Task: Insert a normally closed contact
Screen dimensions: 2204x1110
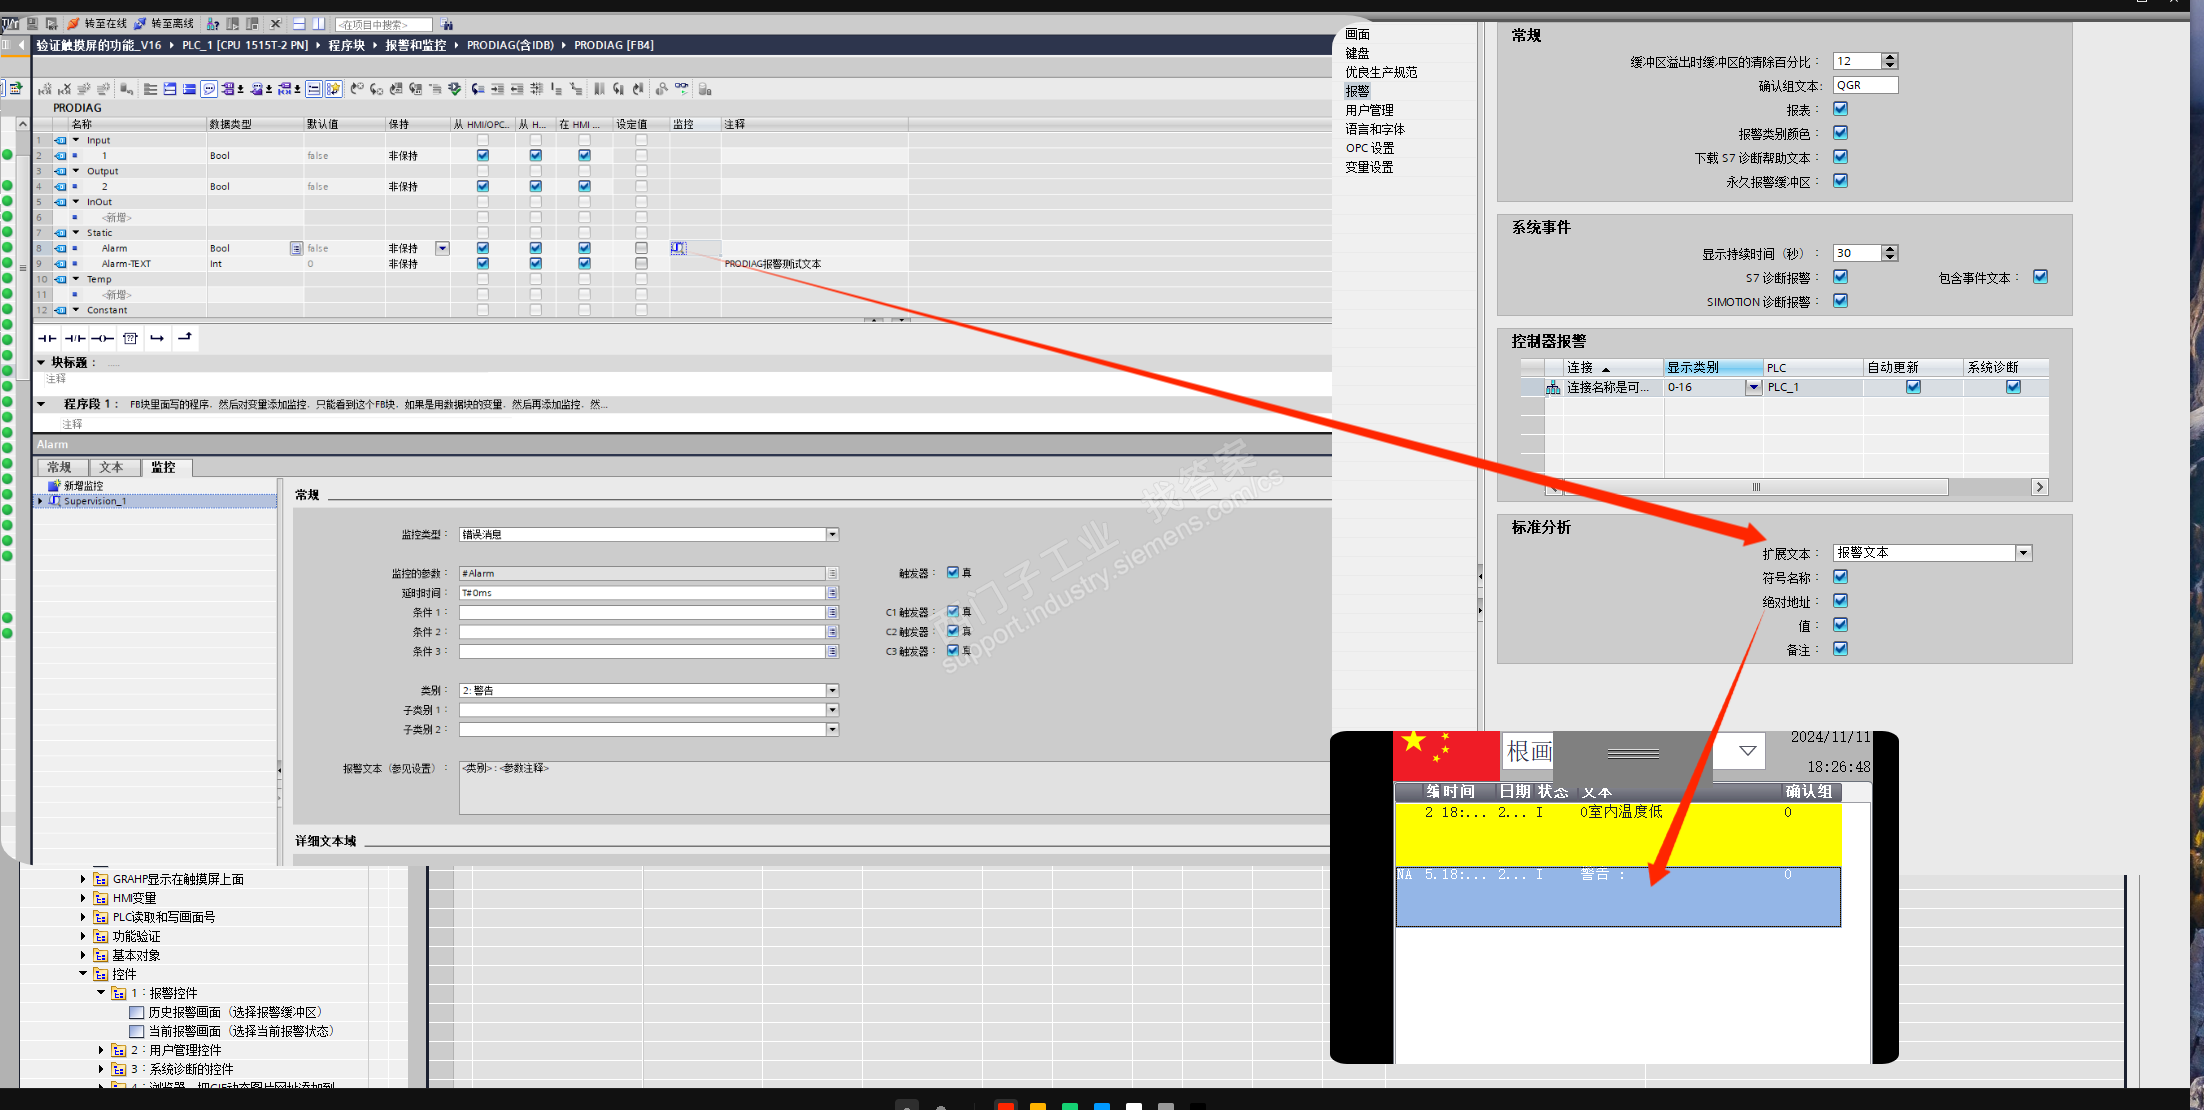Action: click(75, 338)
